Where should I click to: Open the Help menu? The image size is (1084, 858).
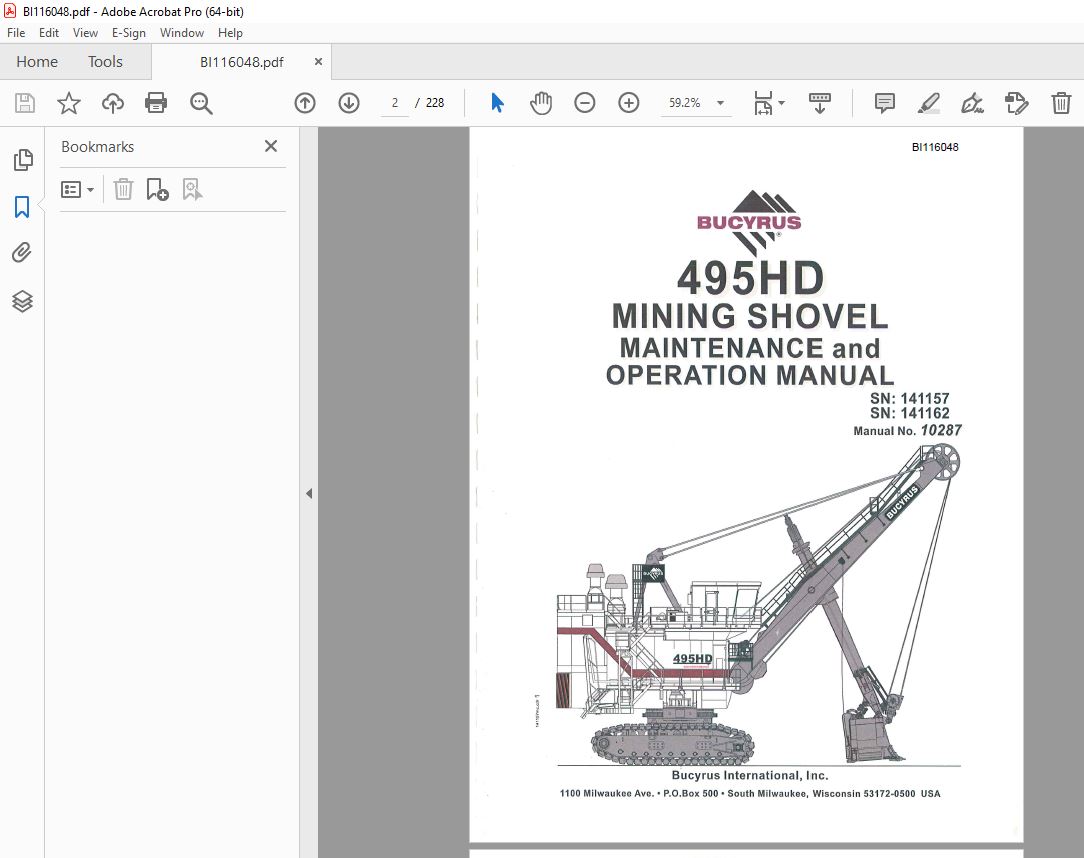(230, 32)
